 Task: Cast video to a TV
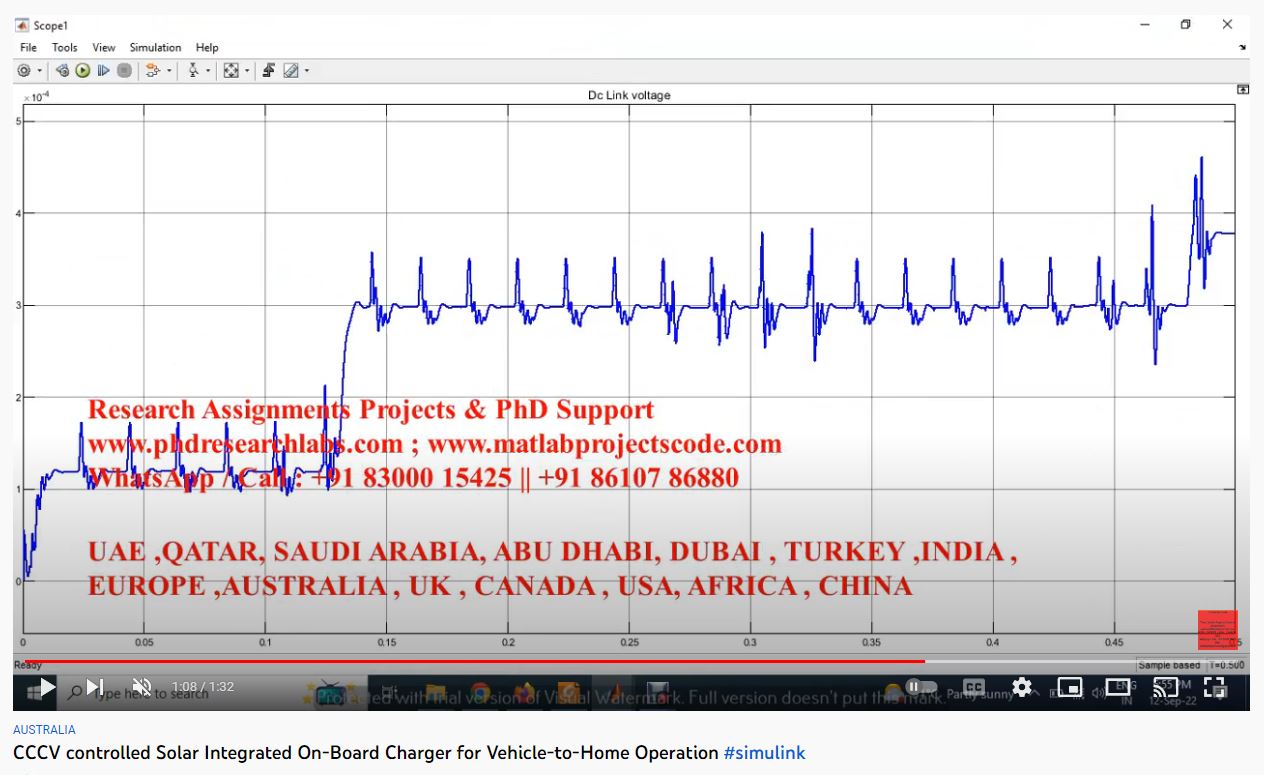click(x=1165, y=687)
